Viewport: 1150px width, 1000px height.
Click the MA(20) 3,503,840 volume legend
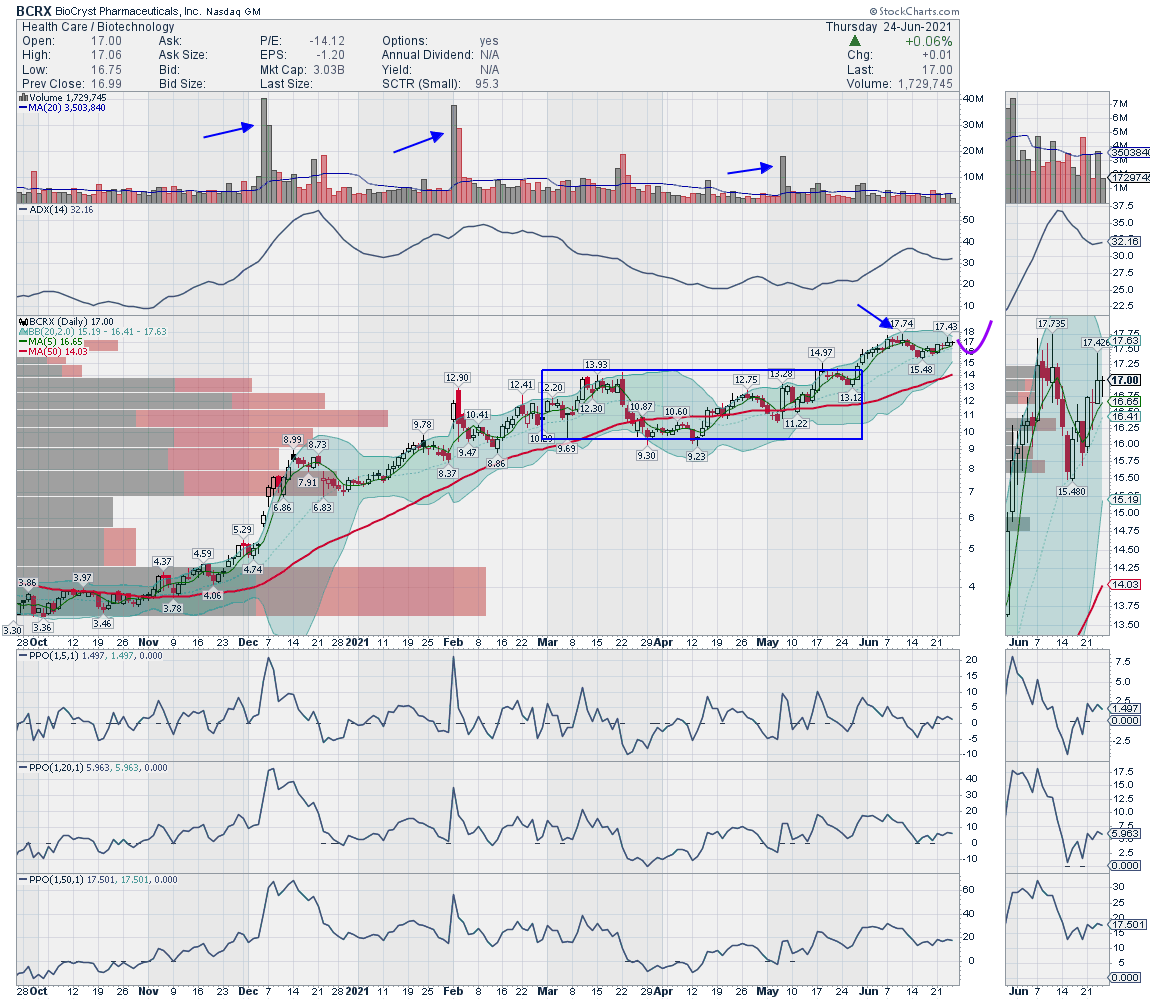(x=62, y=108)
